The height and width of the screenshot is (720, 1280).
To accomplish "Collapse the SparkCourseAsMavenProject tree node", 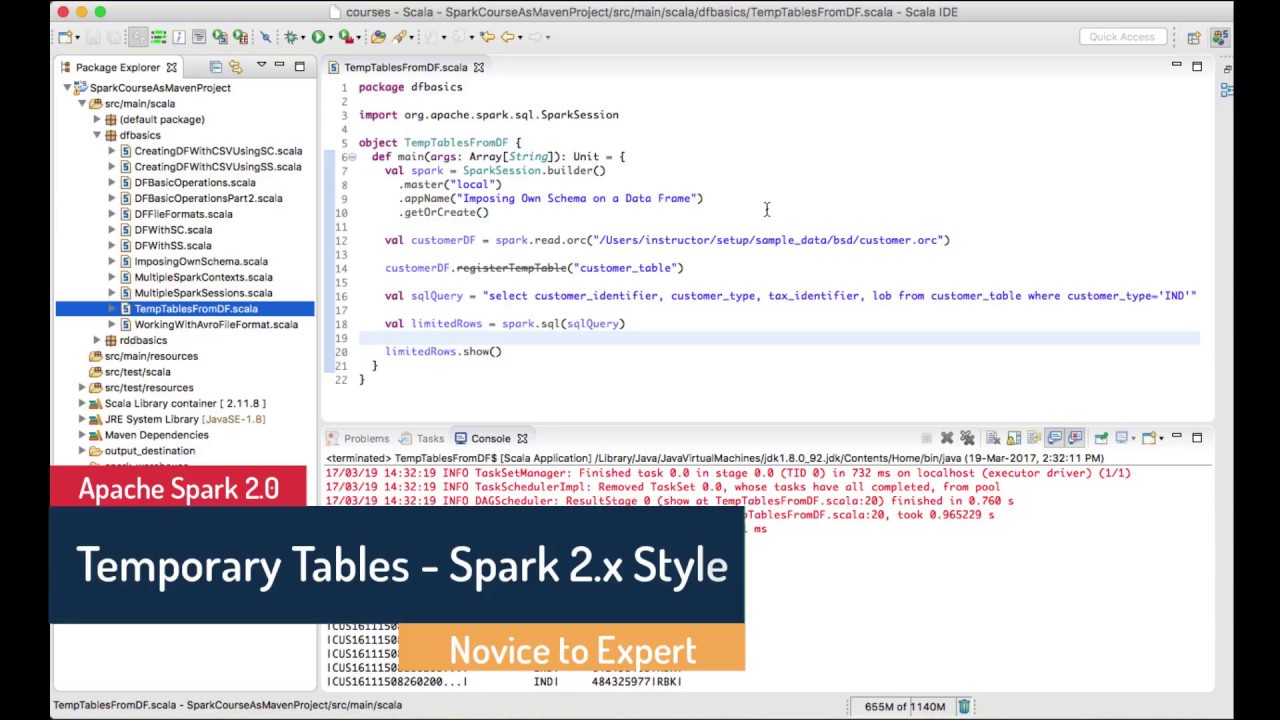I will 67,88.
